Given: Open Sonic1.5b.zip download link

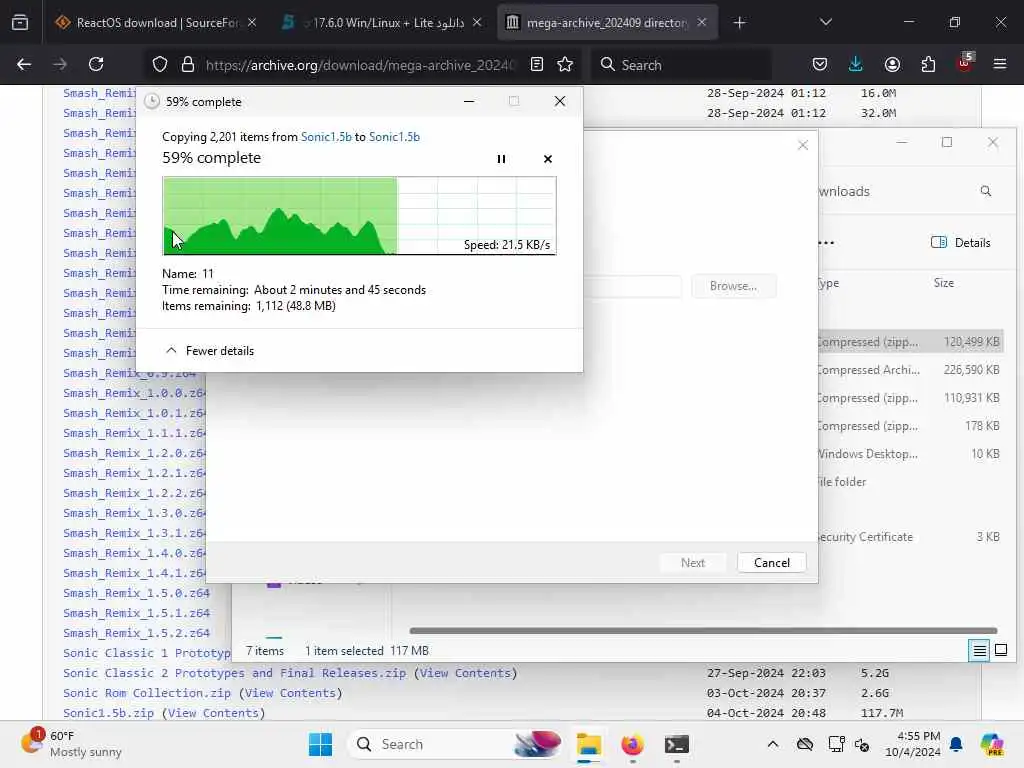Looking at the screenshot, I should [108, 713].
